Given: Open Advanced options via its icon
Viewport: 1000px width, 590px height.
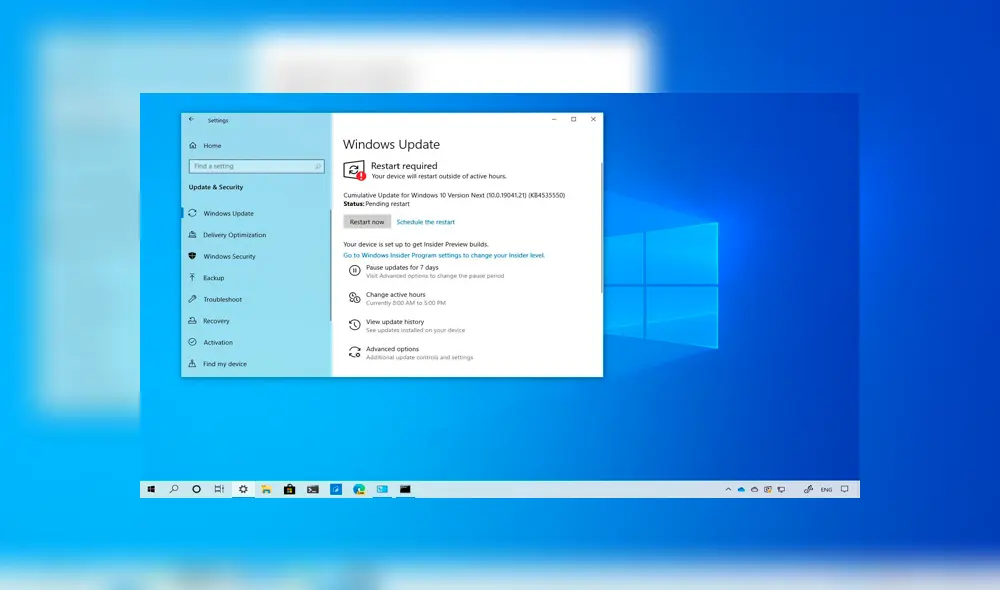Looking at the screenshot, I should pyautogui.click(x=354, y=352).
